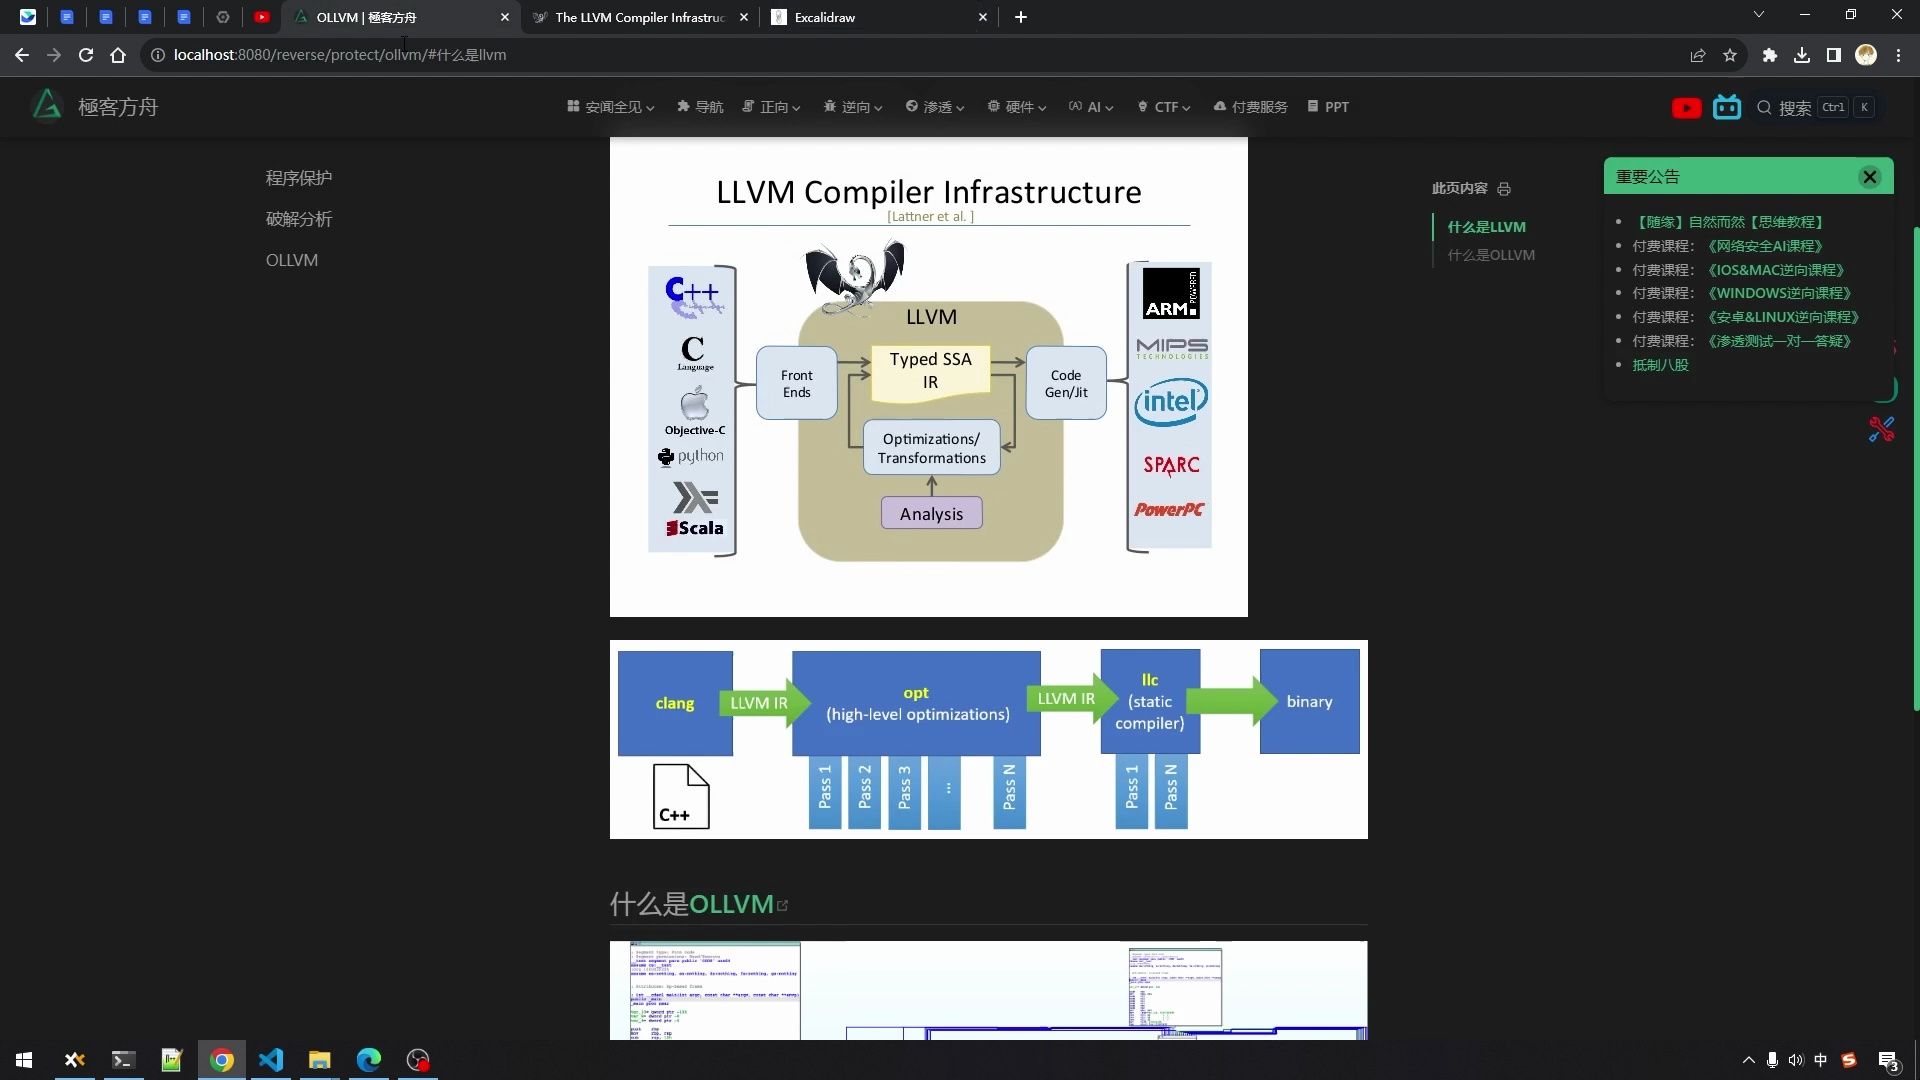Reload the current page
Screen dimensions: 1920x1080
pos(86,55)
